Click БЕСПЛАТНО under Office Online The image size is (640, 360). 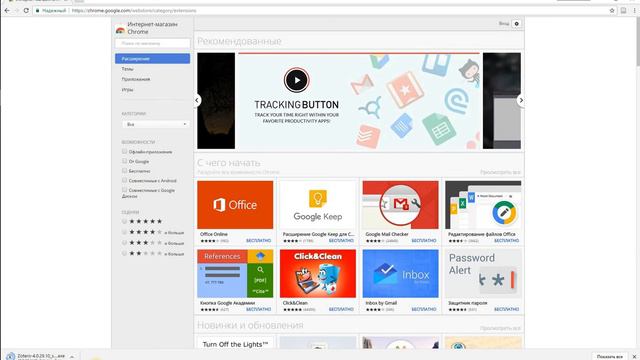point(258,240)
